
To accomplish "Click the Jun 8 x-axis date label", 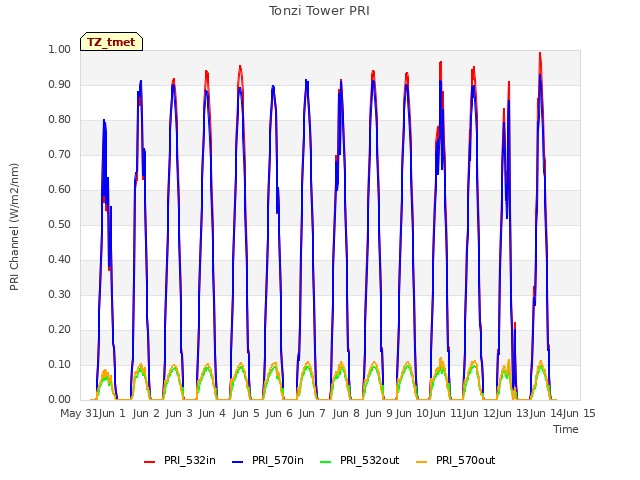I will pos(346,413).
